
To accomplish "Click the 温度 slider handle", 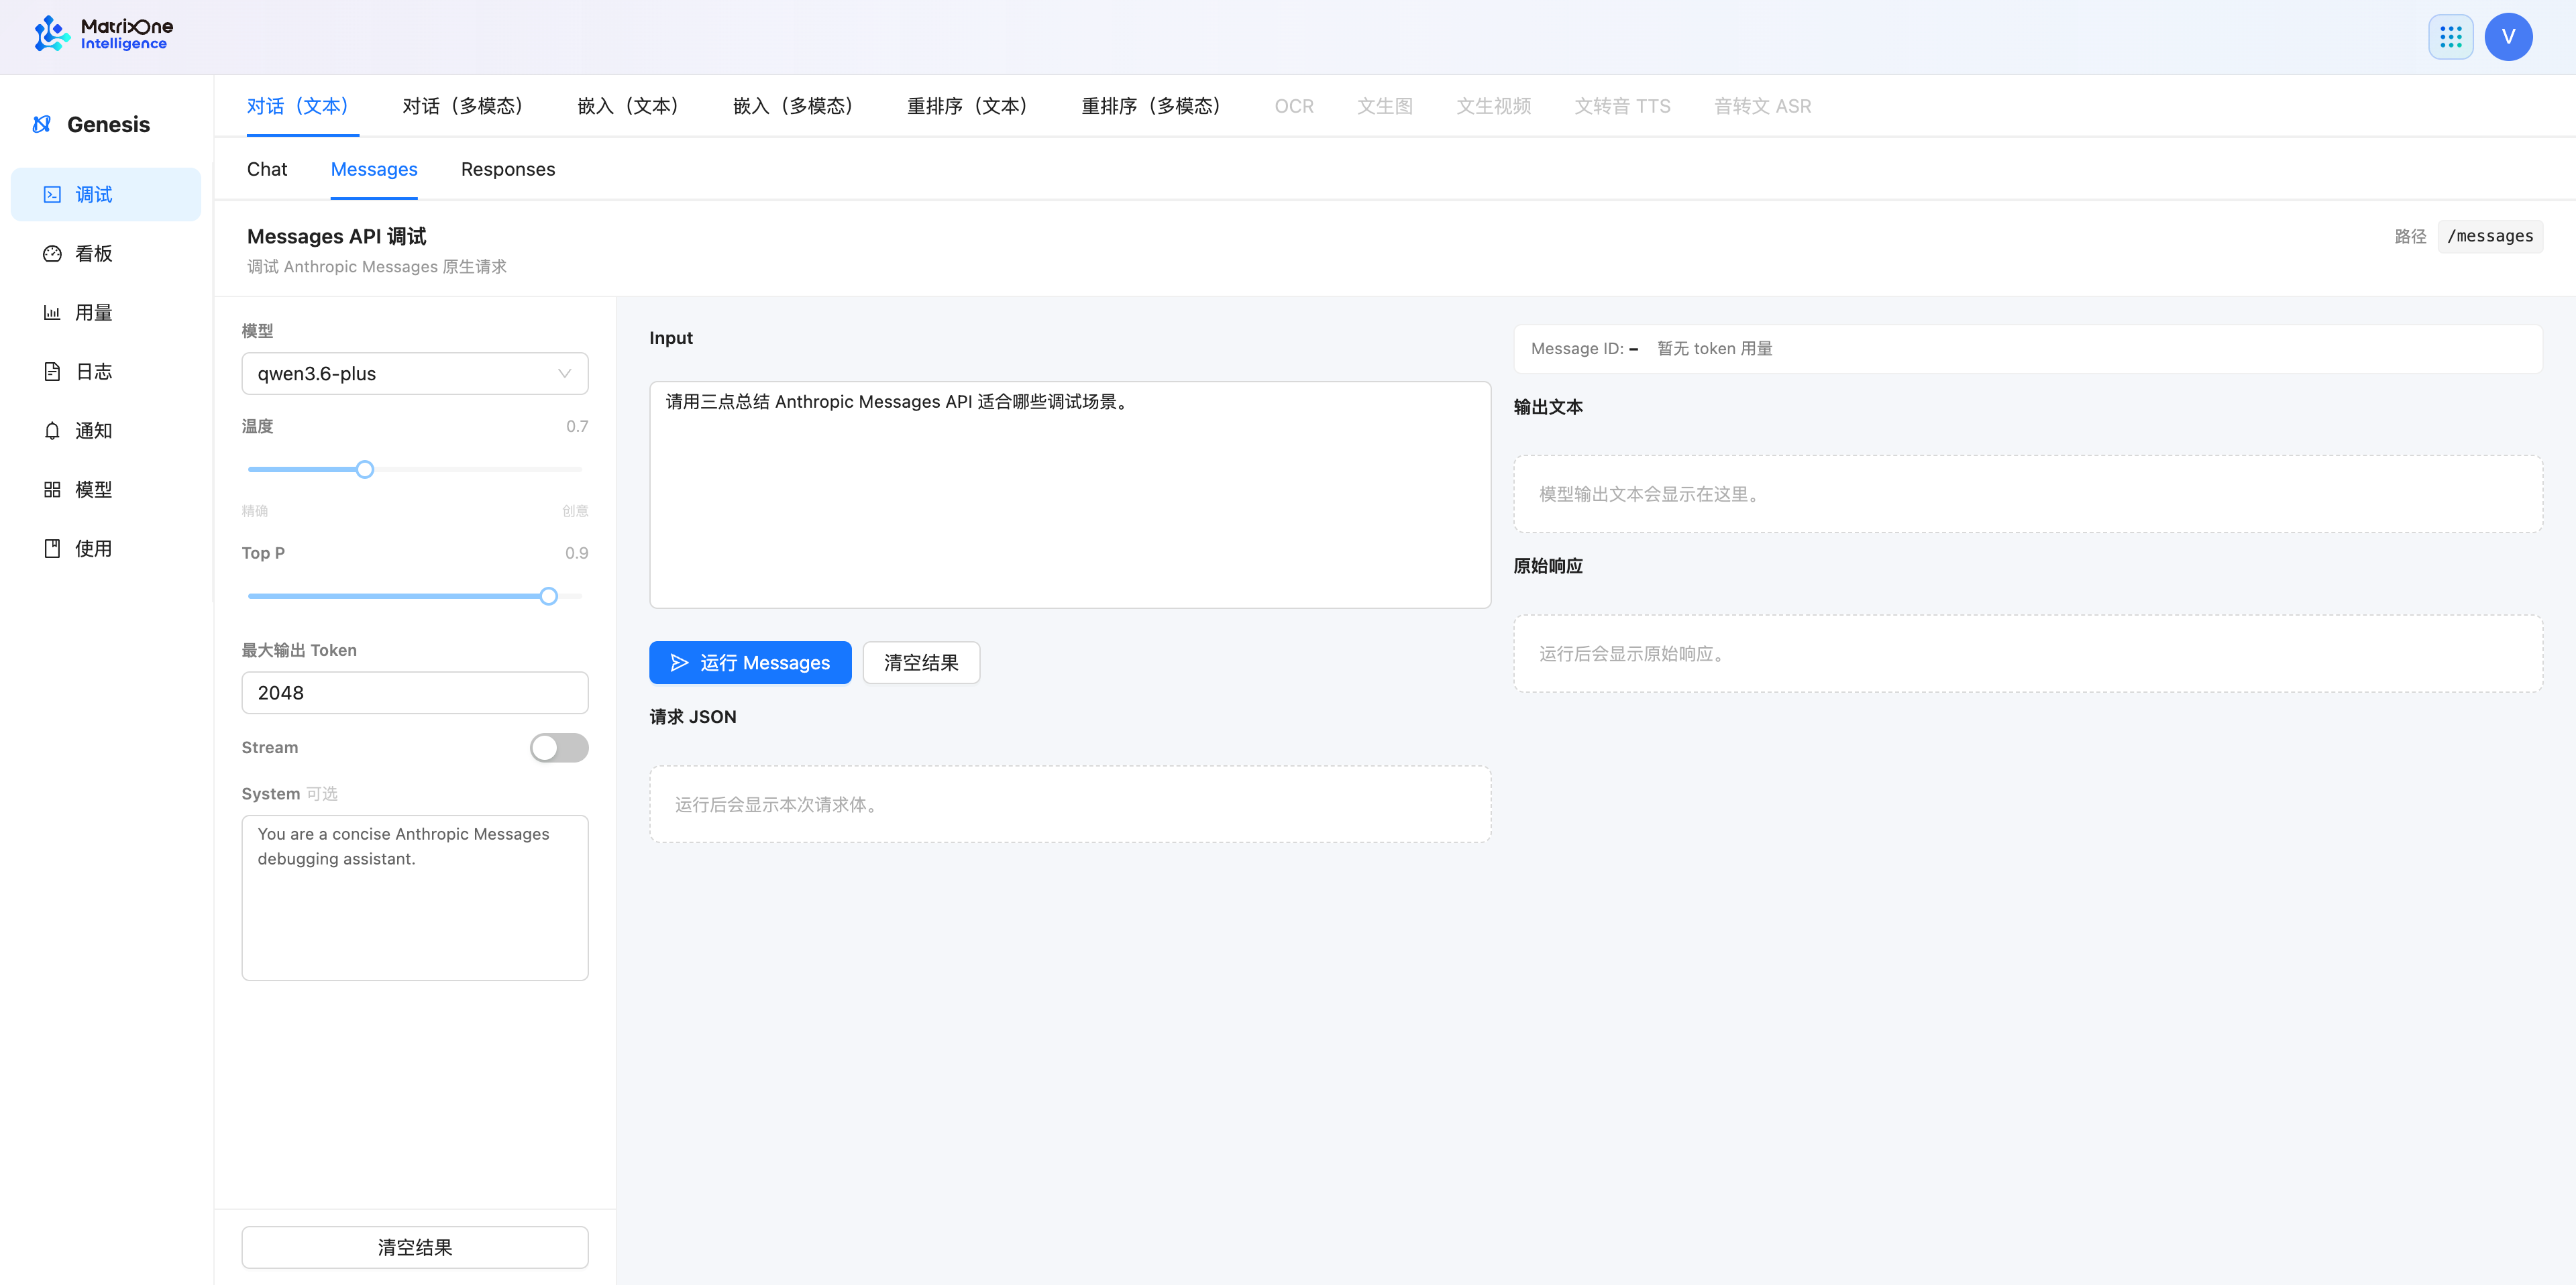I will tap(365, 469).
